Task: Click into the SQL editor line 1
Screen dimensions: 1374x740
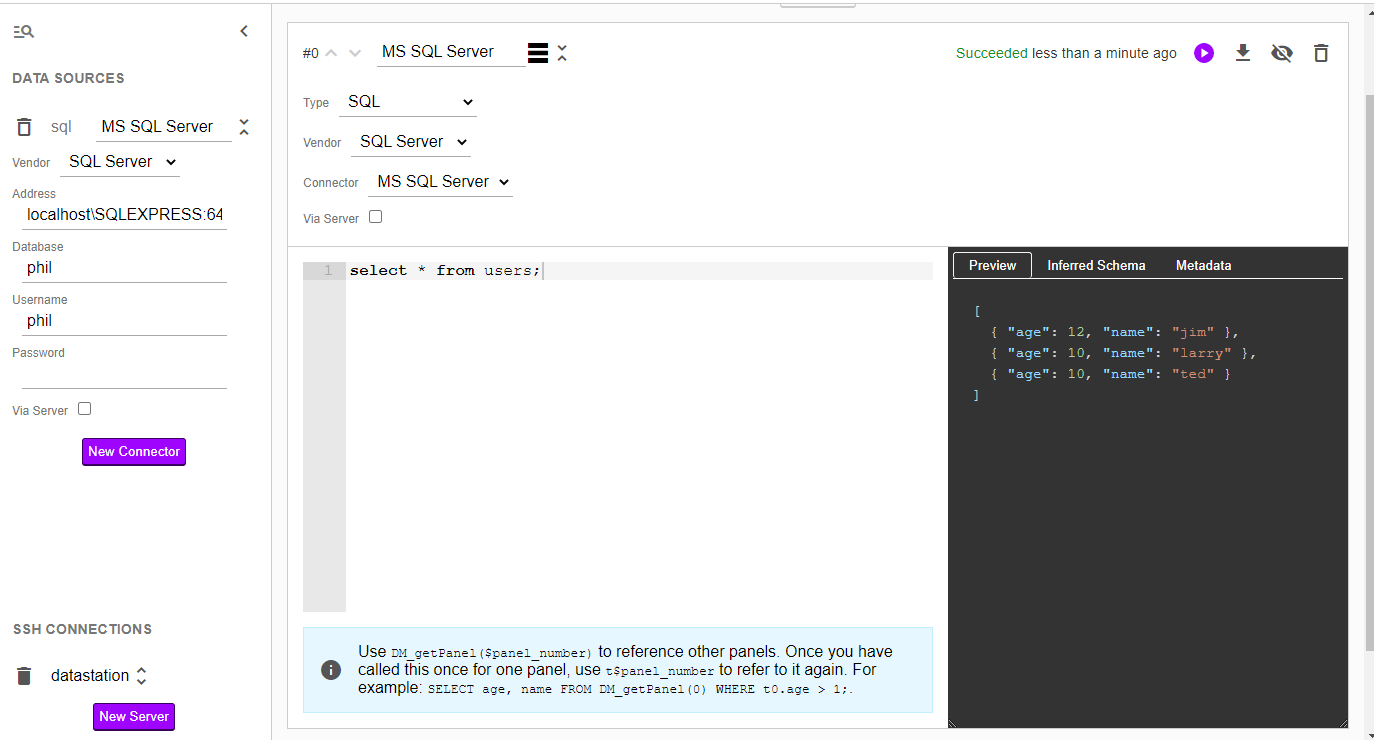Action: pos(640,271)
